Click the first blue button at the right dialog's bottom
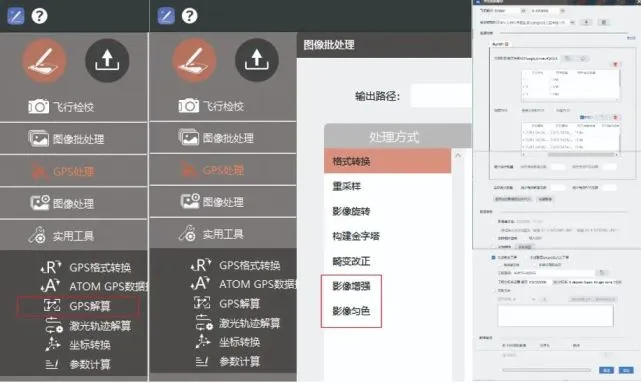The height and width of the screenshot is (383, 641). tap(606, 370)
